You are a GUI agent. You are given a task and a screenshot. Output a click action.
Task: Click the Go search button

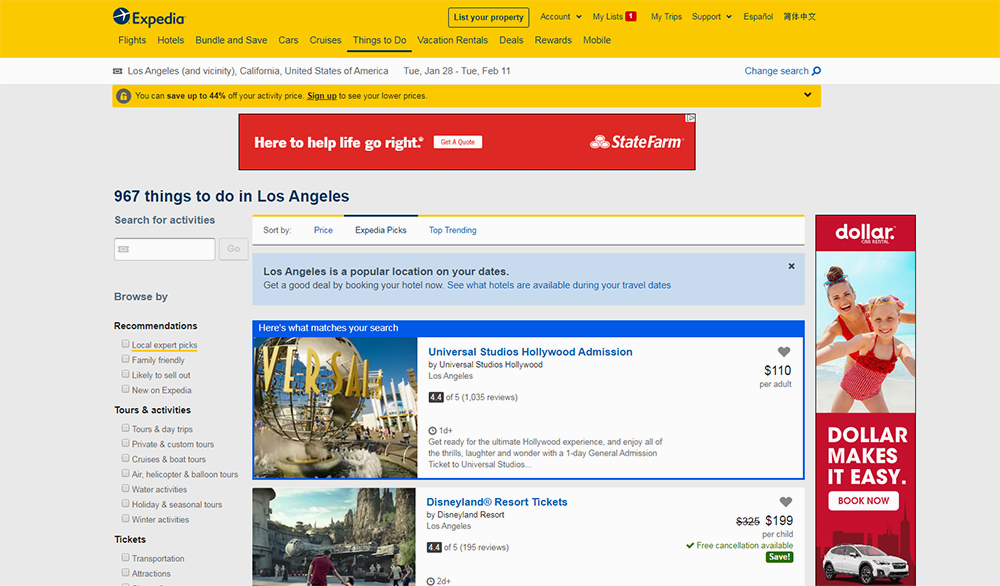(x=233, y=249)
